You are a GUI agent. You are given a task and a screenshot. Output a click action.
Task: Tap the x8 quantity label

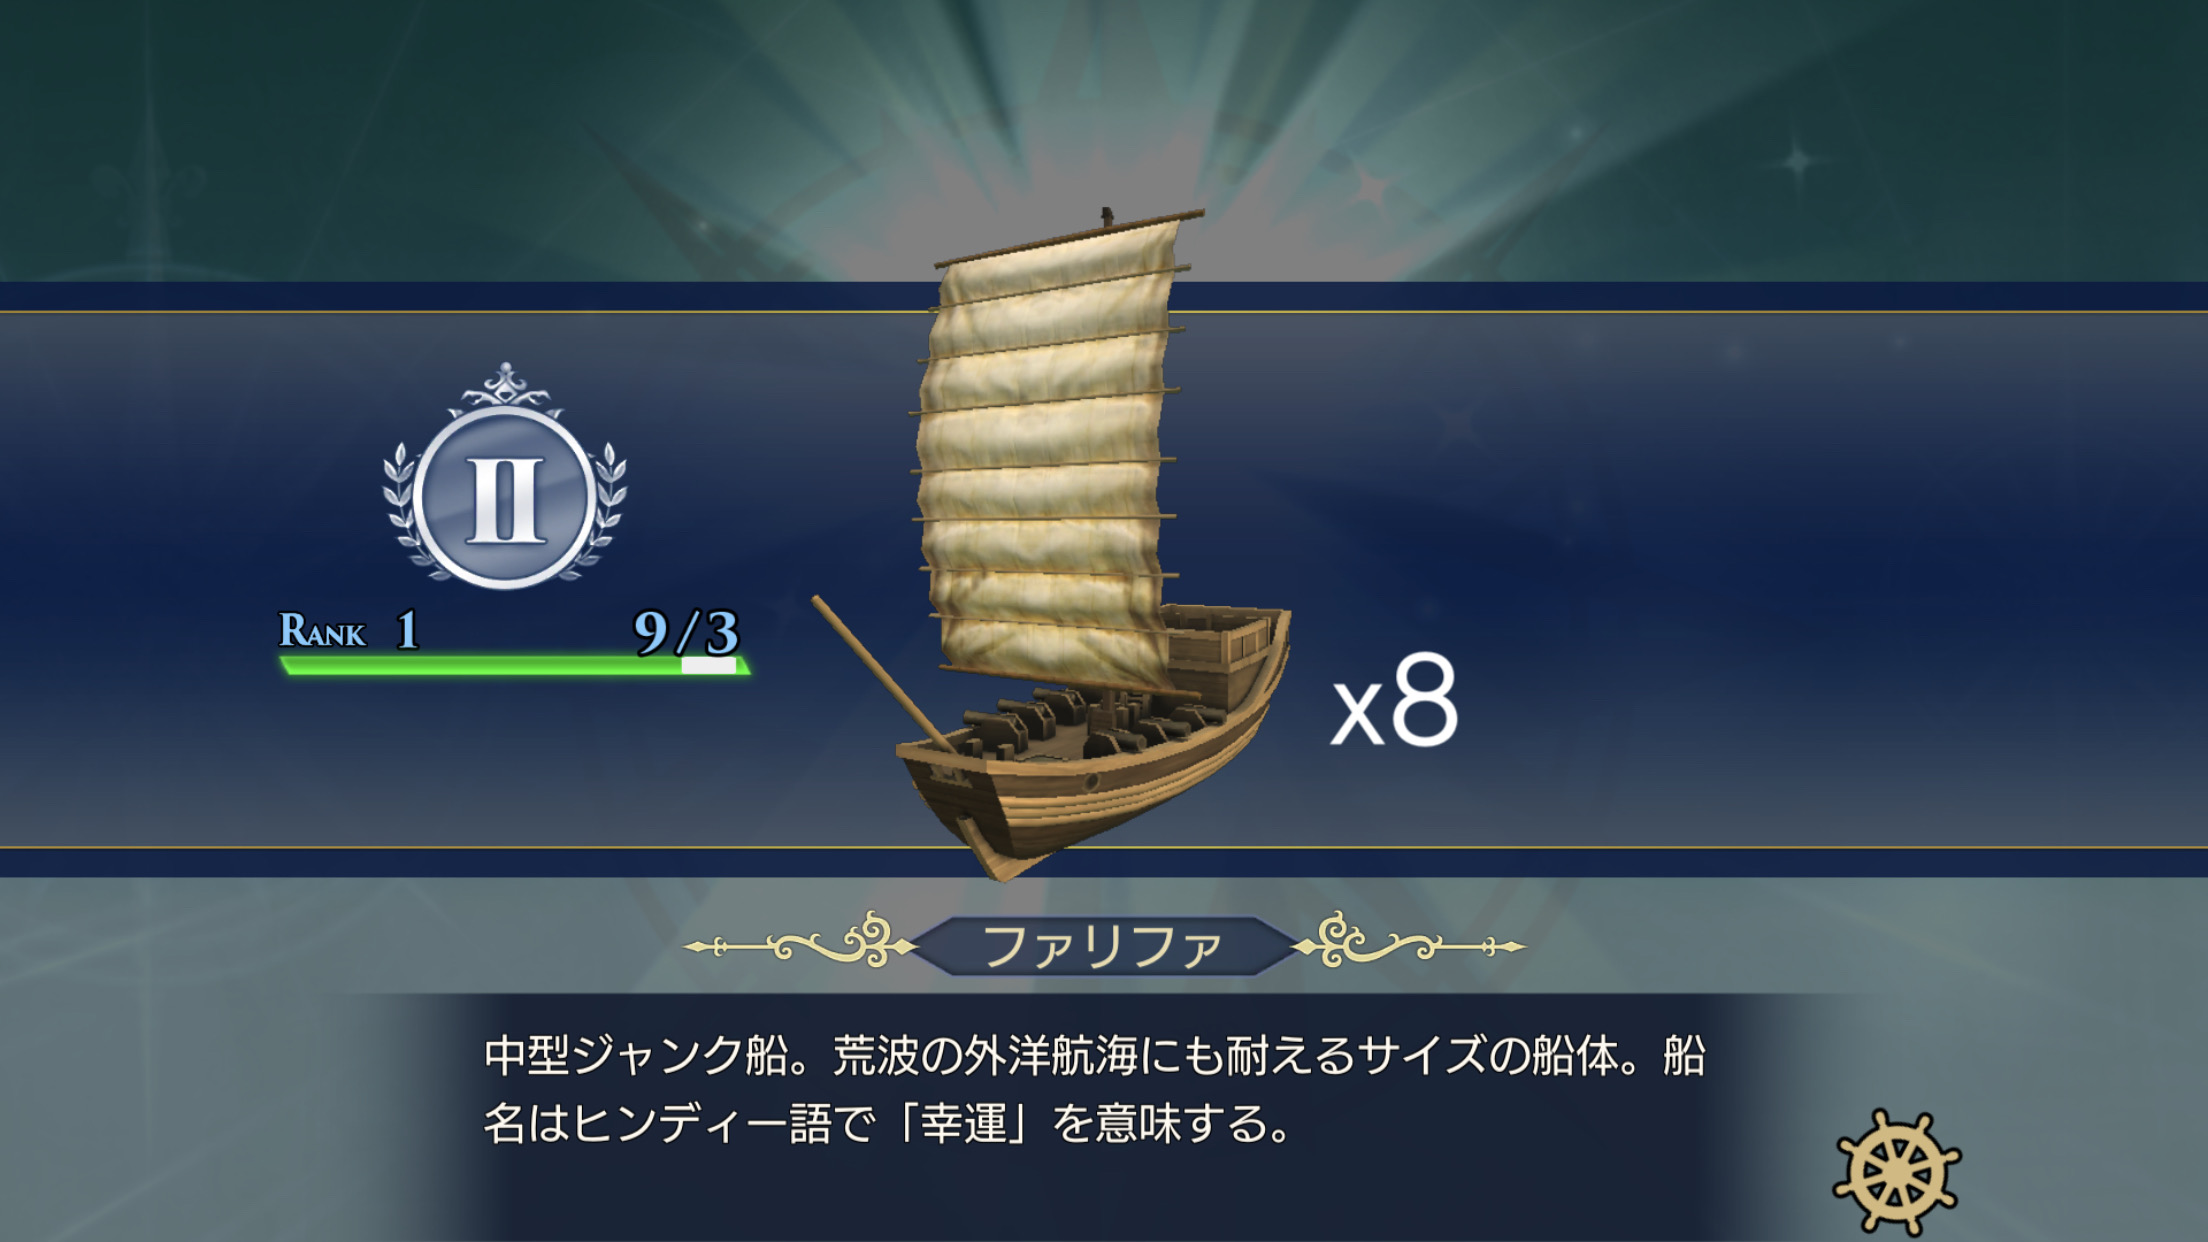(x=1394, y=702)
